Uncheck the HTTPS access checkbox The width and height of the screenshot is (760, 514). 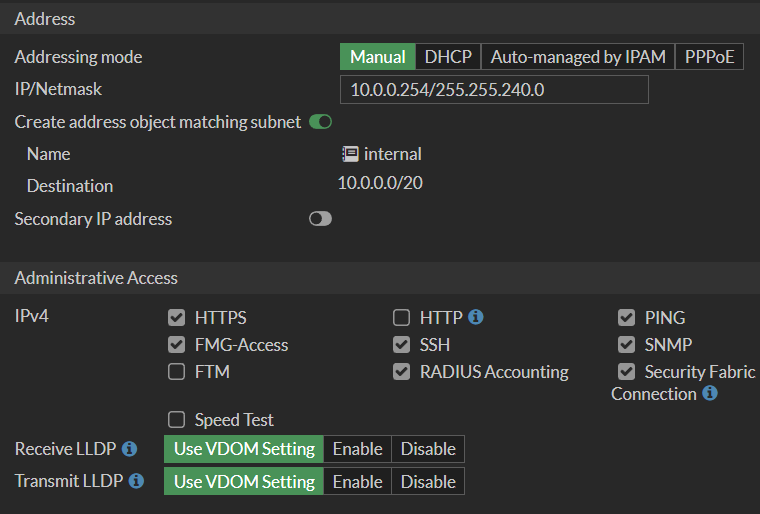[177, 318]
